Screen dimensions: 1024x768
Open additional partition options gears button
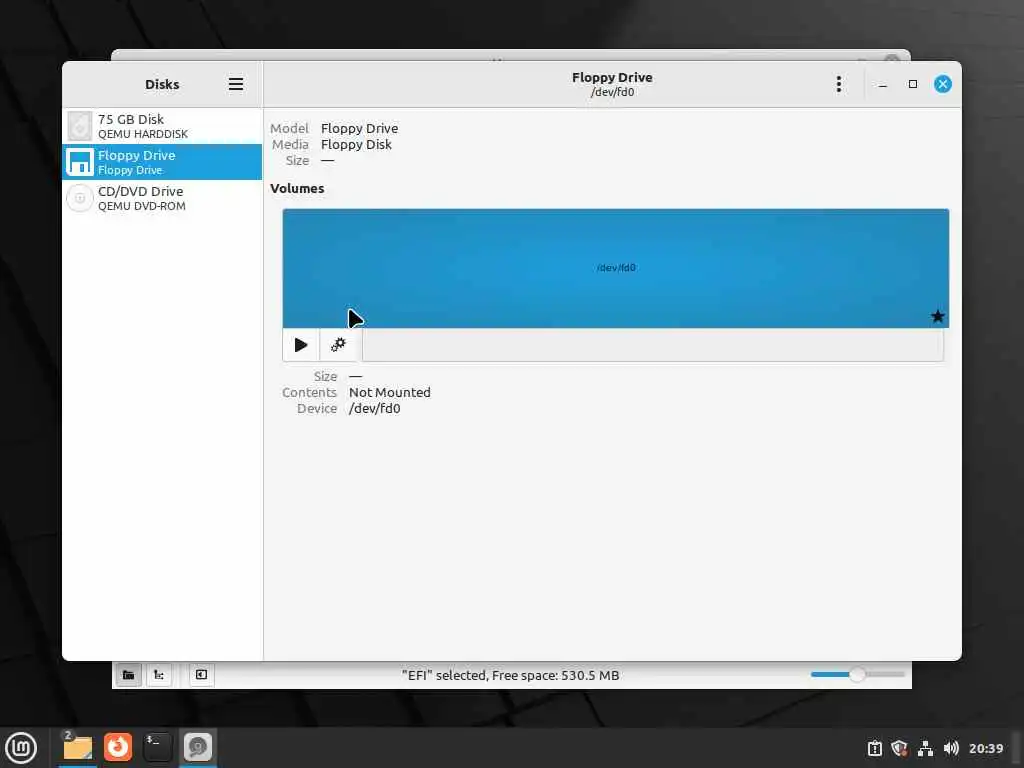pos(338,345)
